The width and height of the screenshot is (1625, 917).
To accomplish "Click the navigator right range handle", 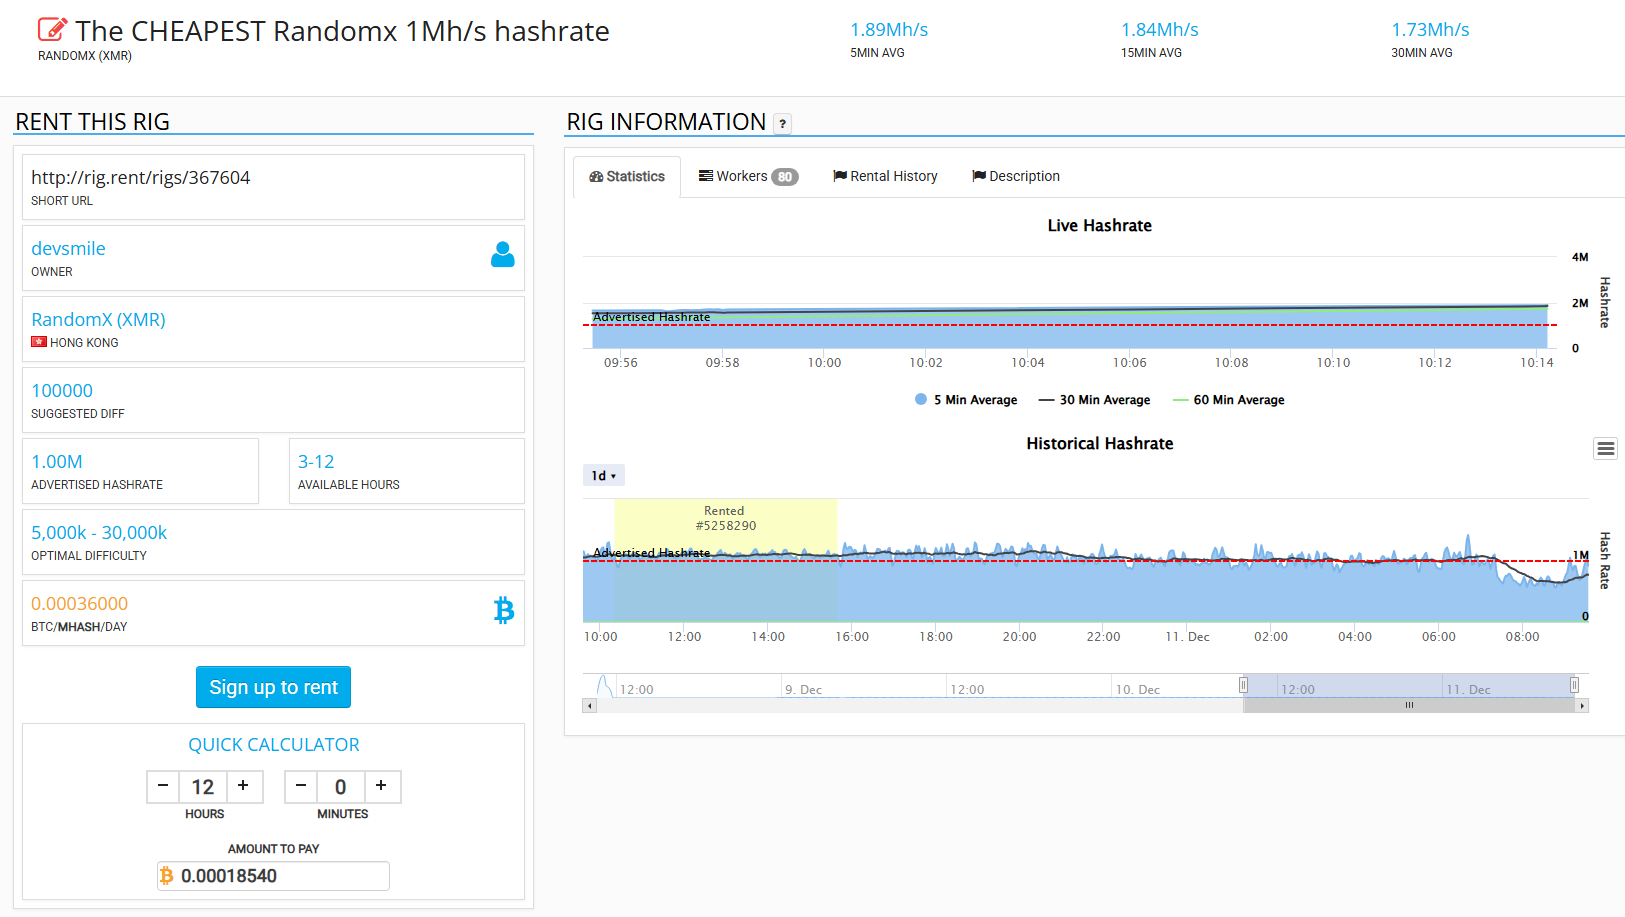I will 1574,685.
